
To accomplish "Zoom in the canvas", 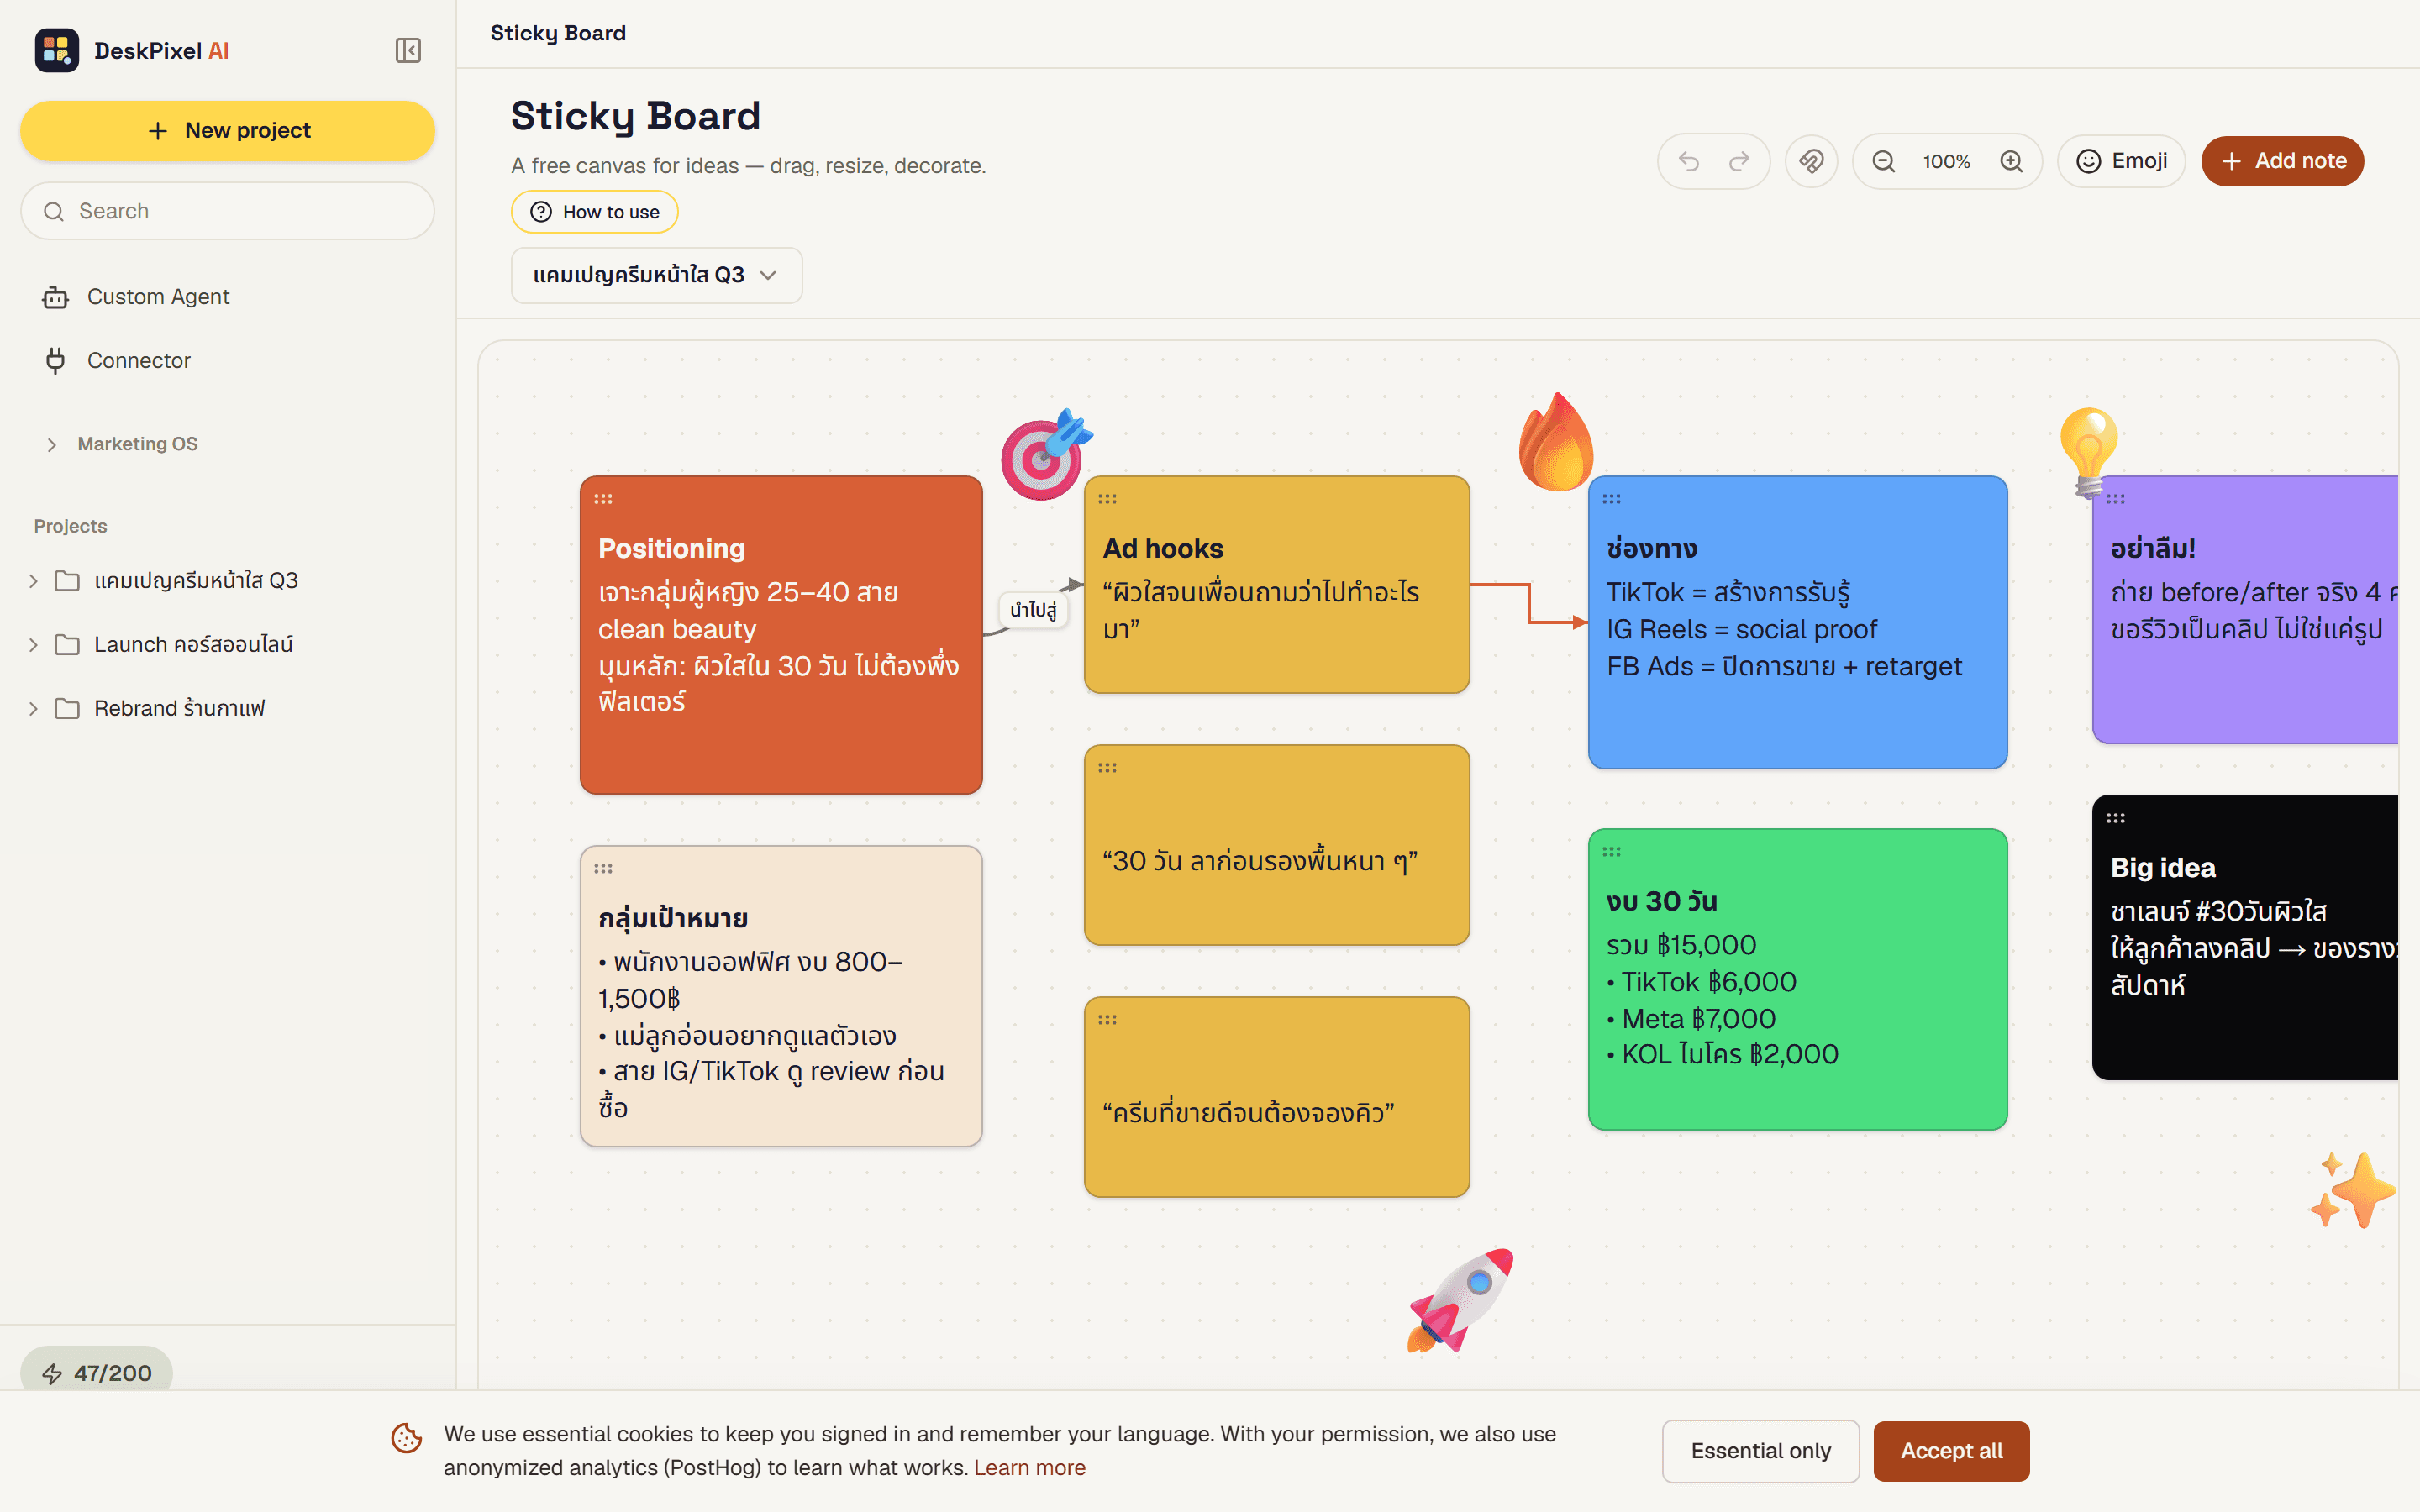I will tap(2011, 161).
